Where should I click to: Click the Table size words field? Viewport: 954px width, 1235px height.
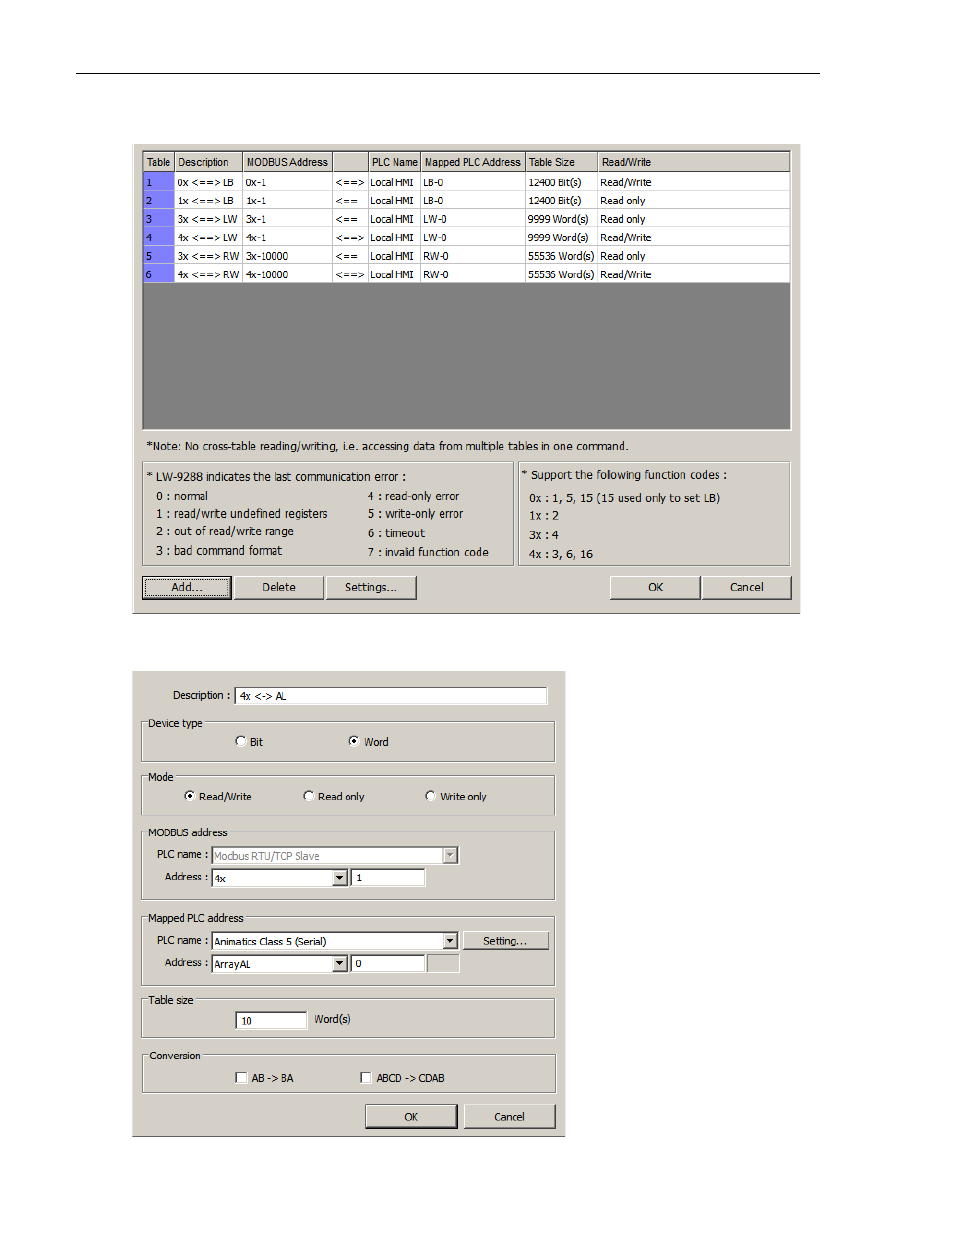click(x=271, y=1020)
